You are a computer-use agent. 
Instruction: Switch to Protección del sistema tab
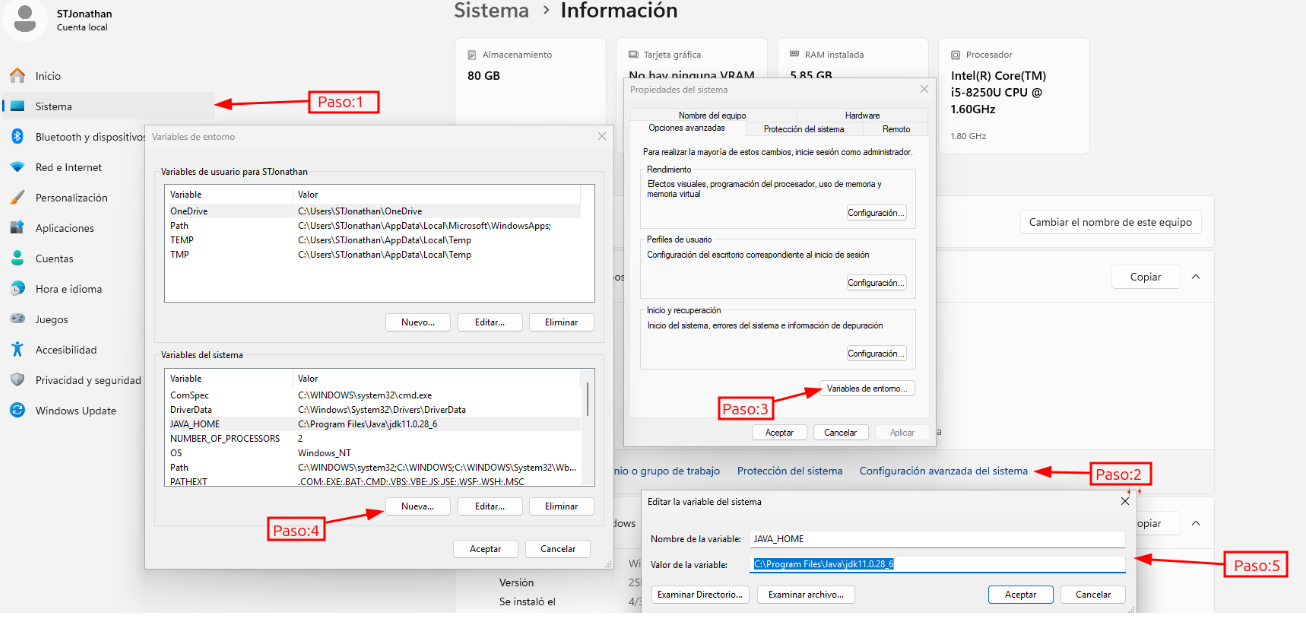point(803,129)
